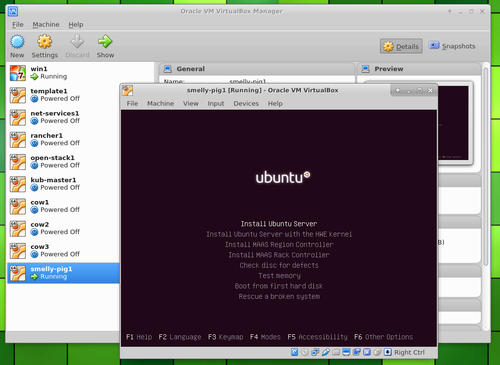Choose Install Ubuntu Server boot option

279,224
